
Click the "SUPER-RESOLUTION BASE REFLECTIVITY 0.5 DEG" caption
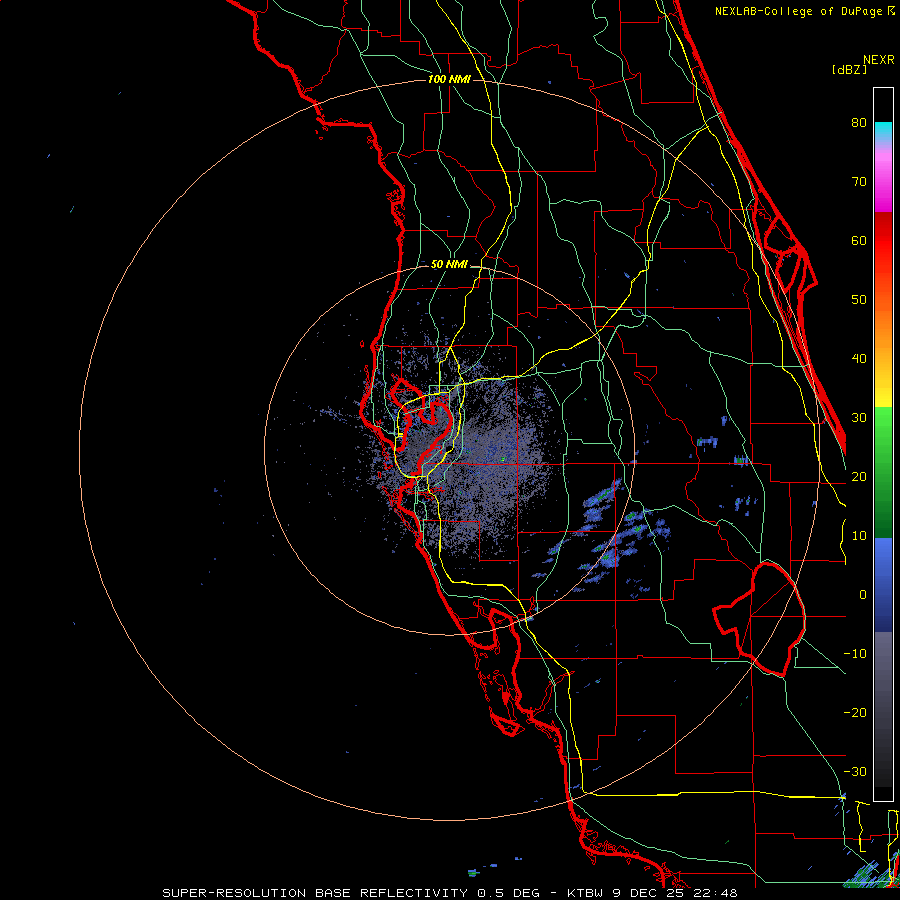(351, 893)
